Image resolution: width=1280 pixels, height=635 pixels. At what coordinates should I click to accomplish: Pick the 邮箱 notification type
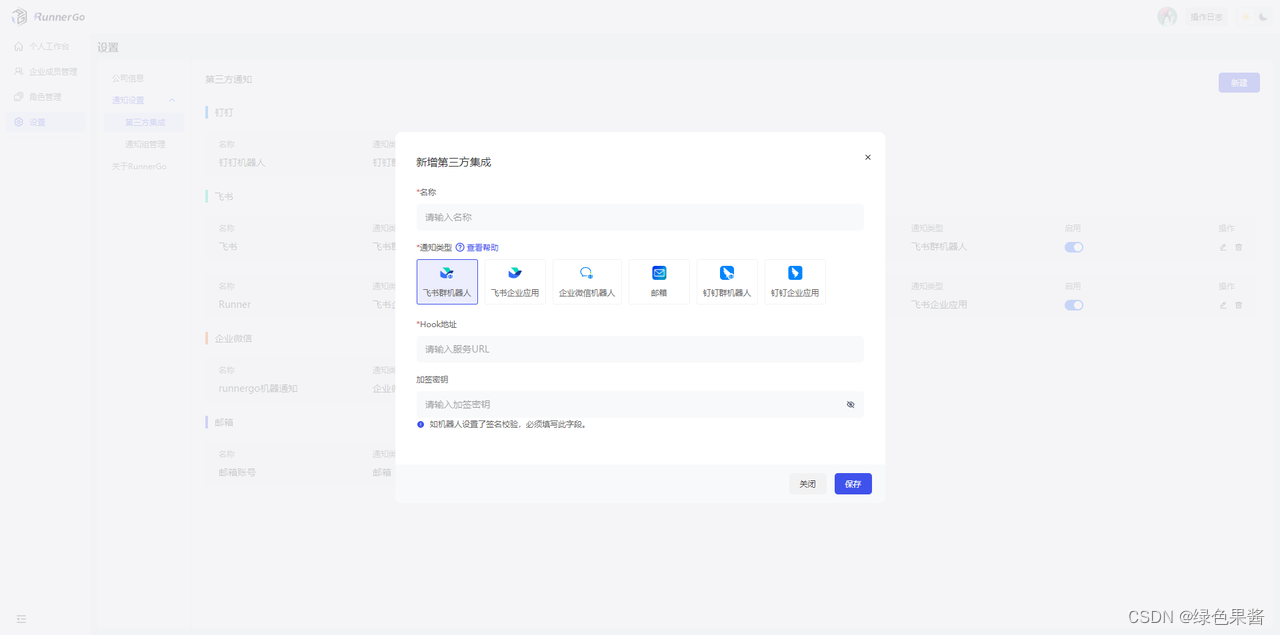(x=659, y=282)
